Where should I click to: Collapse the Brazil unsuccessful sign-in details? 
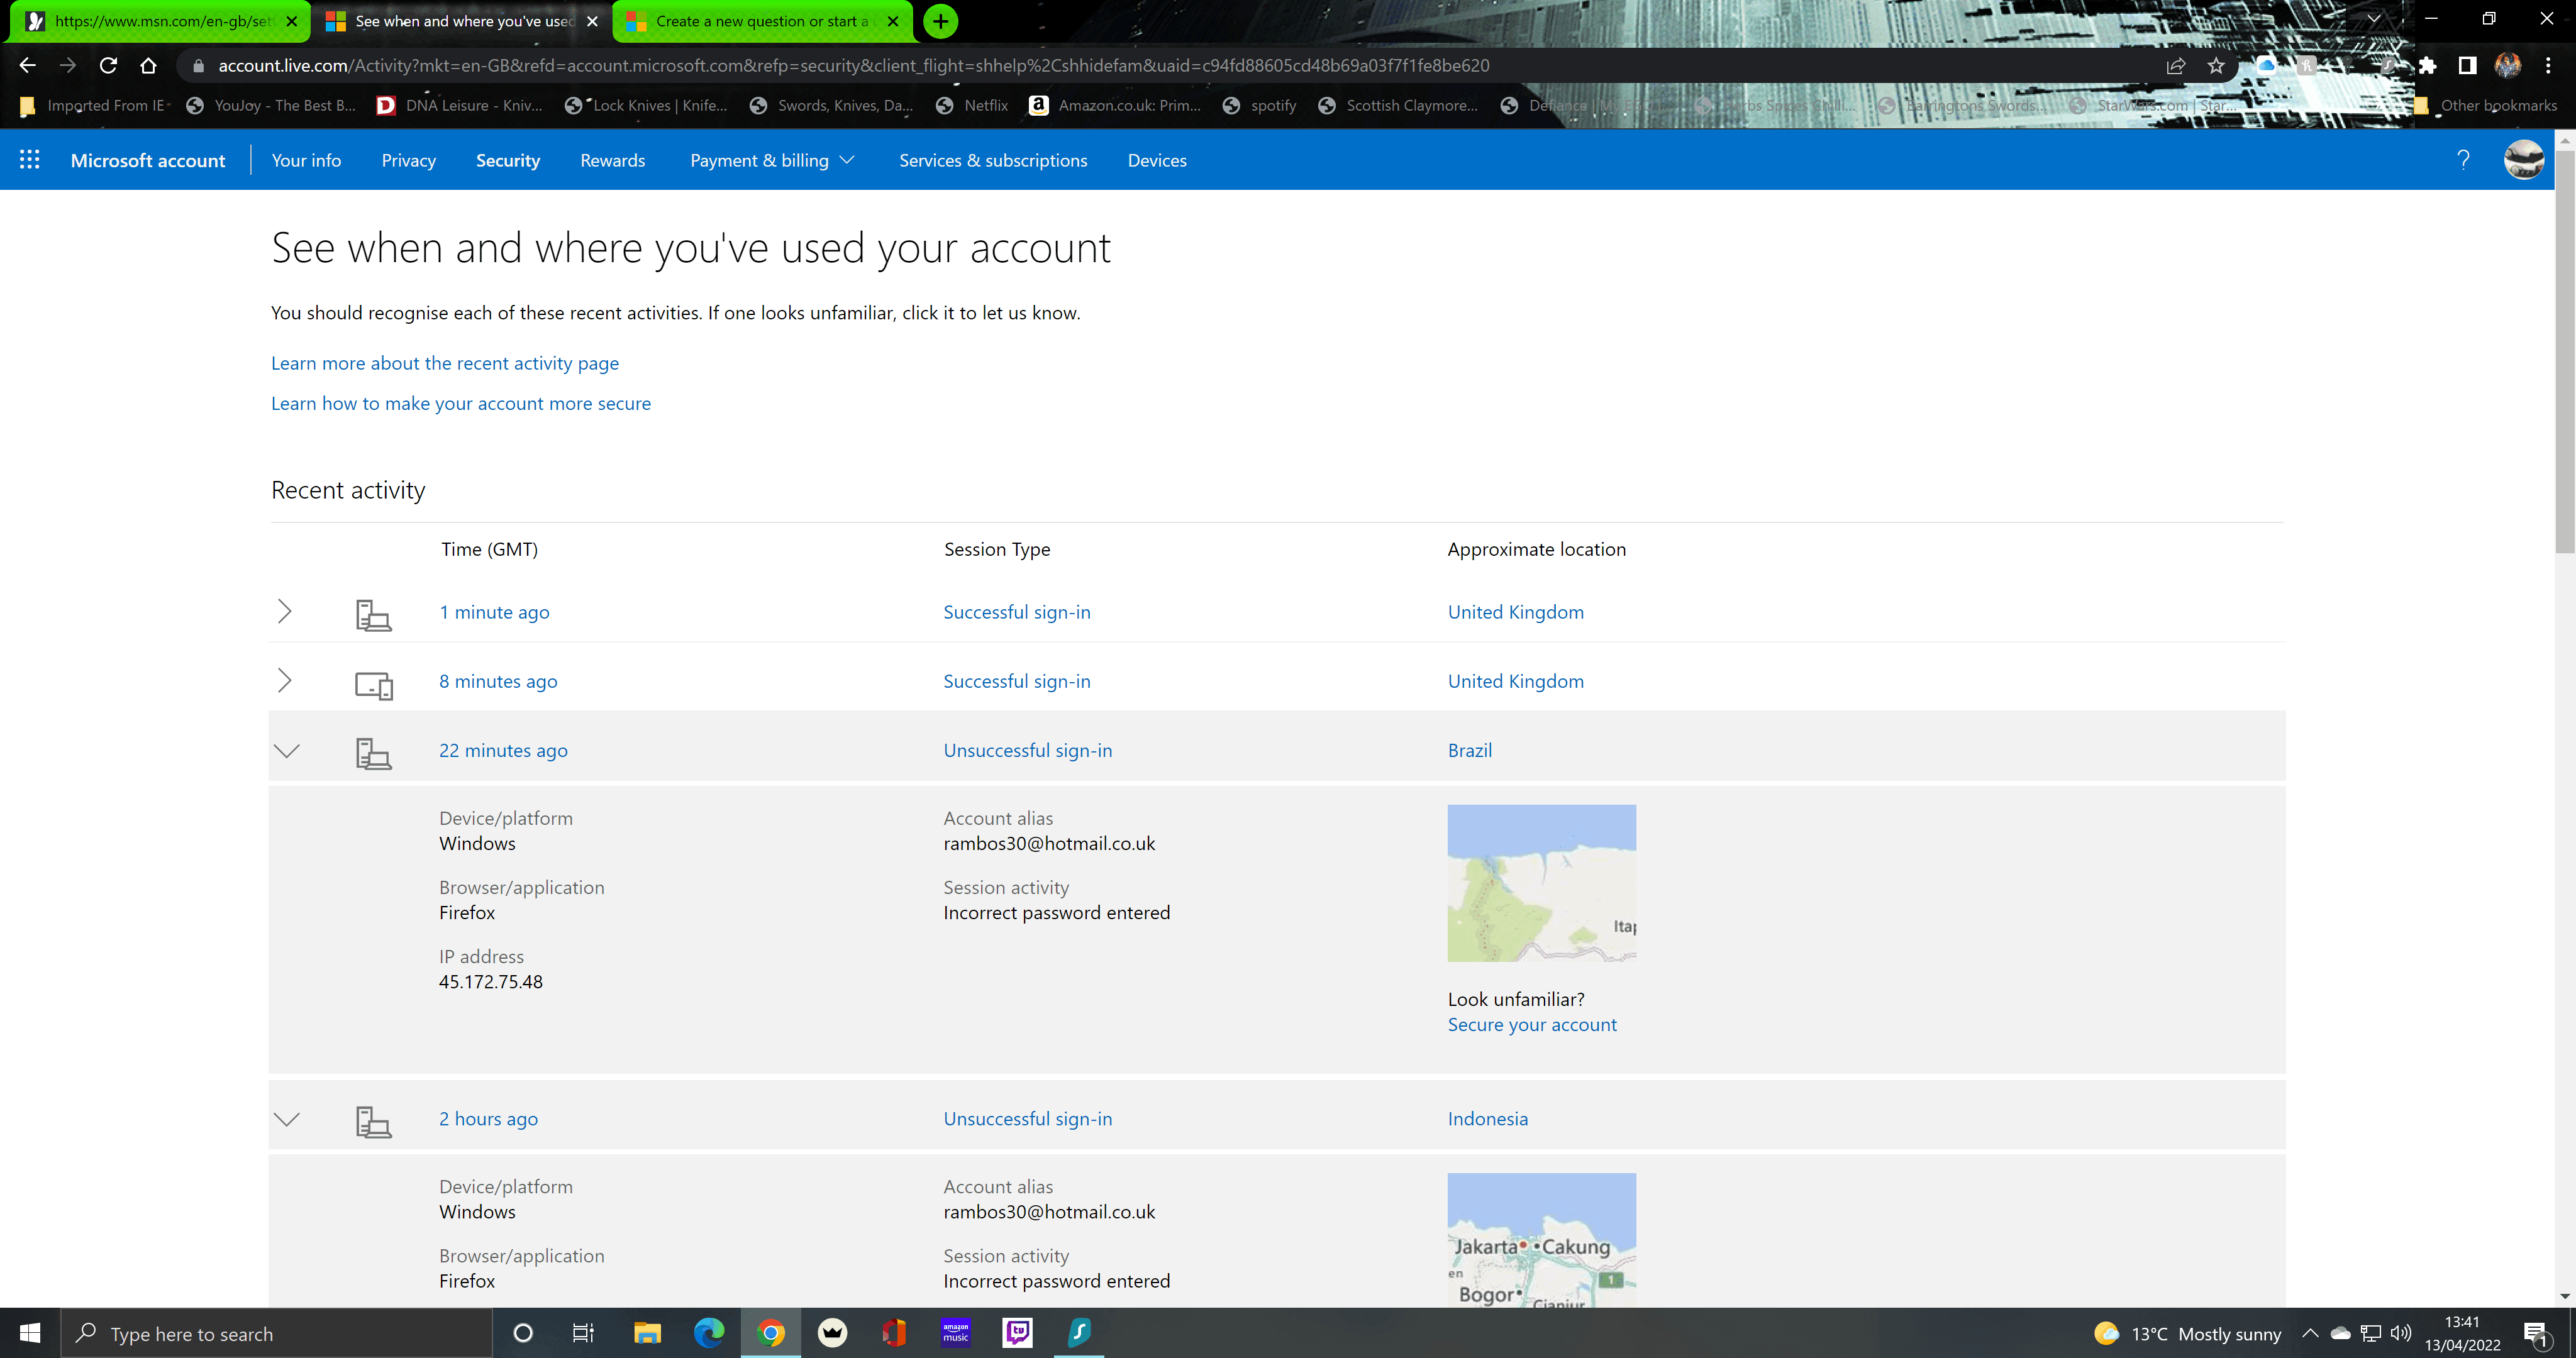click(x=287, y=751)
